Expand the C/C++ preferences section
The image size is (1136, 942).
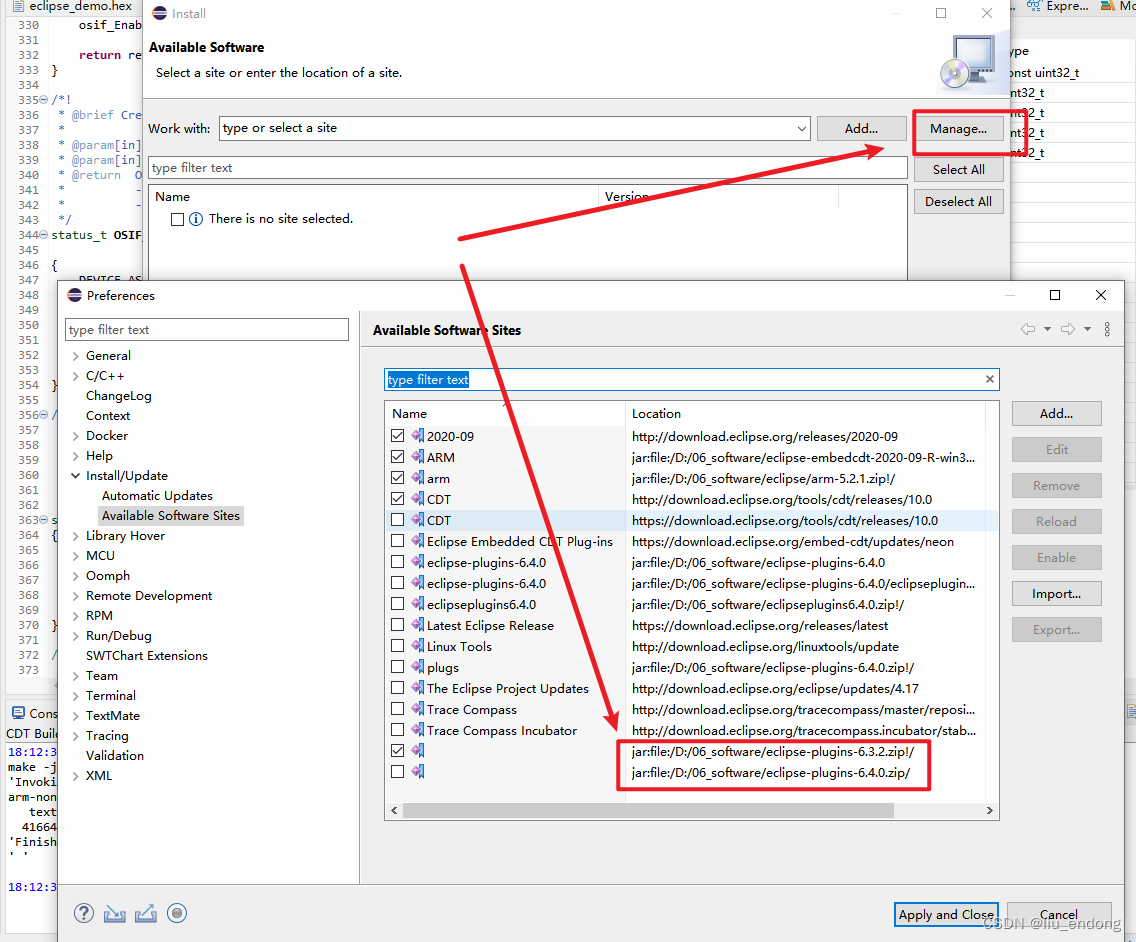point(76,375)
